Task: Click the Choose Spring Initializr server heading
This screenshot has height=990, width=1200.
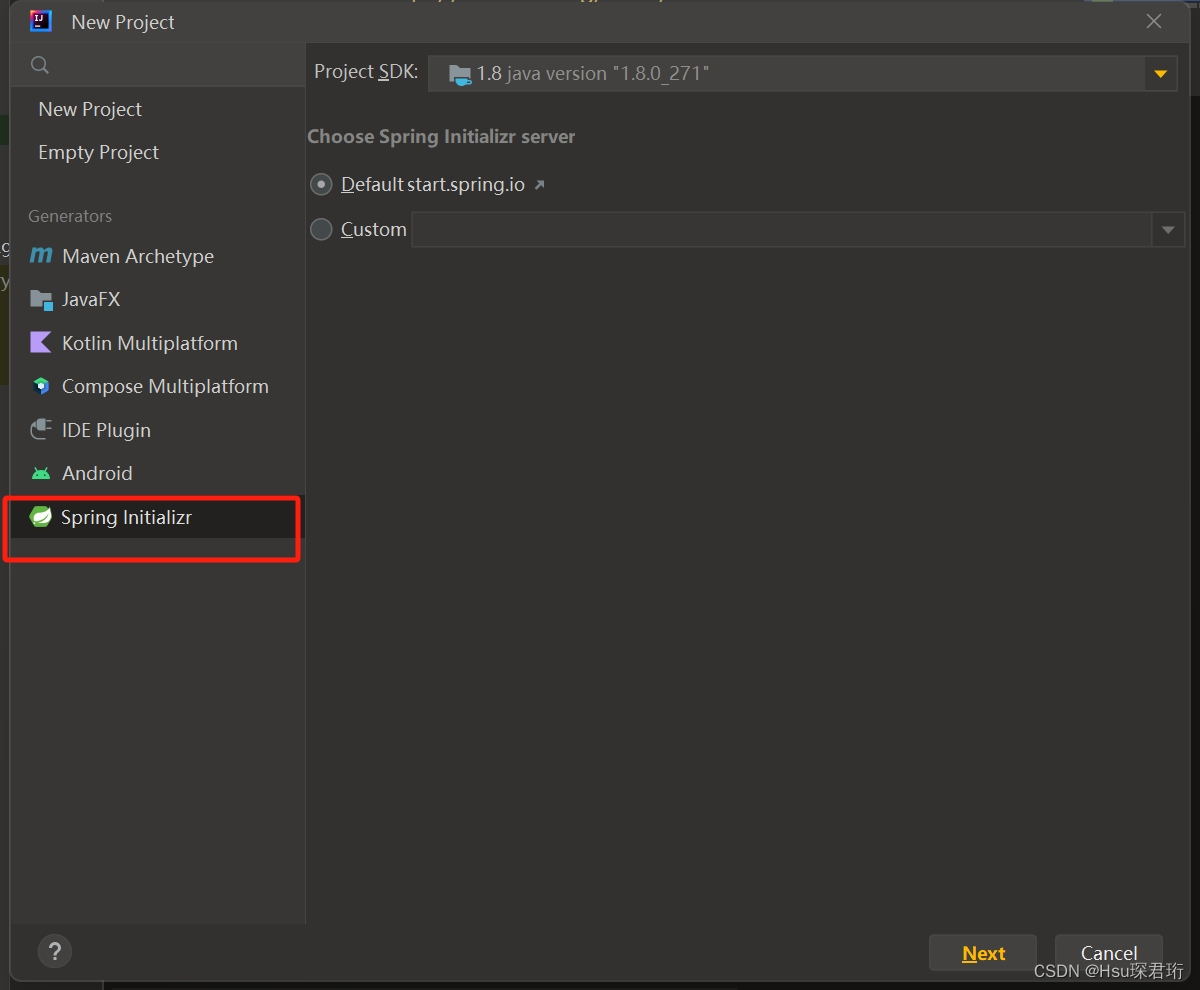Action: 441,137
